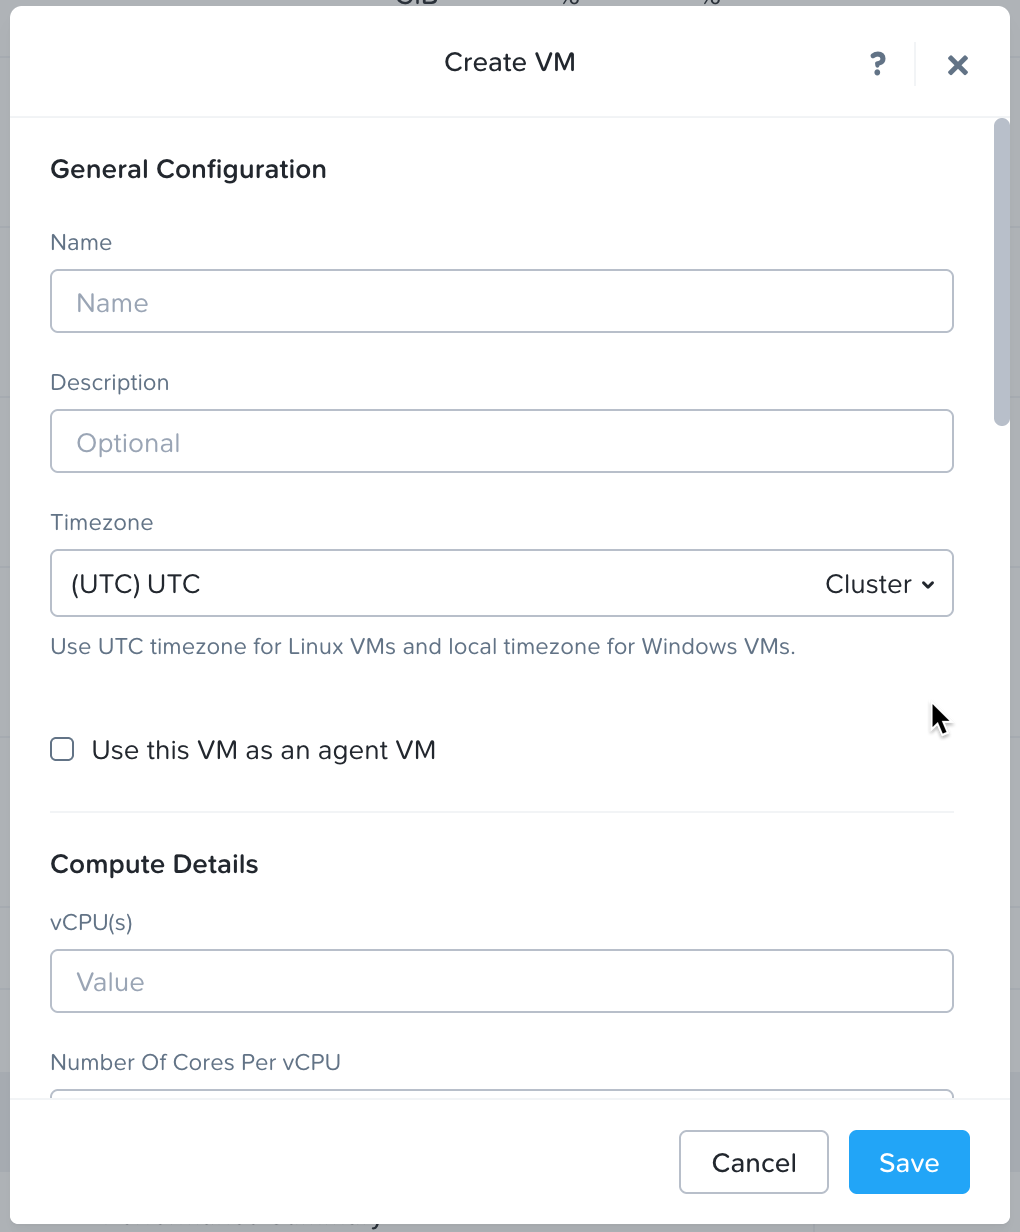The height and width of the screenshot is (1232, 1020).
Task: Click the Timezone field label
Action: pos(102,522)
